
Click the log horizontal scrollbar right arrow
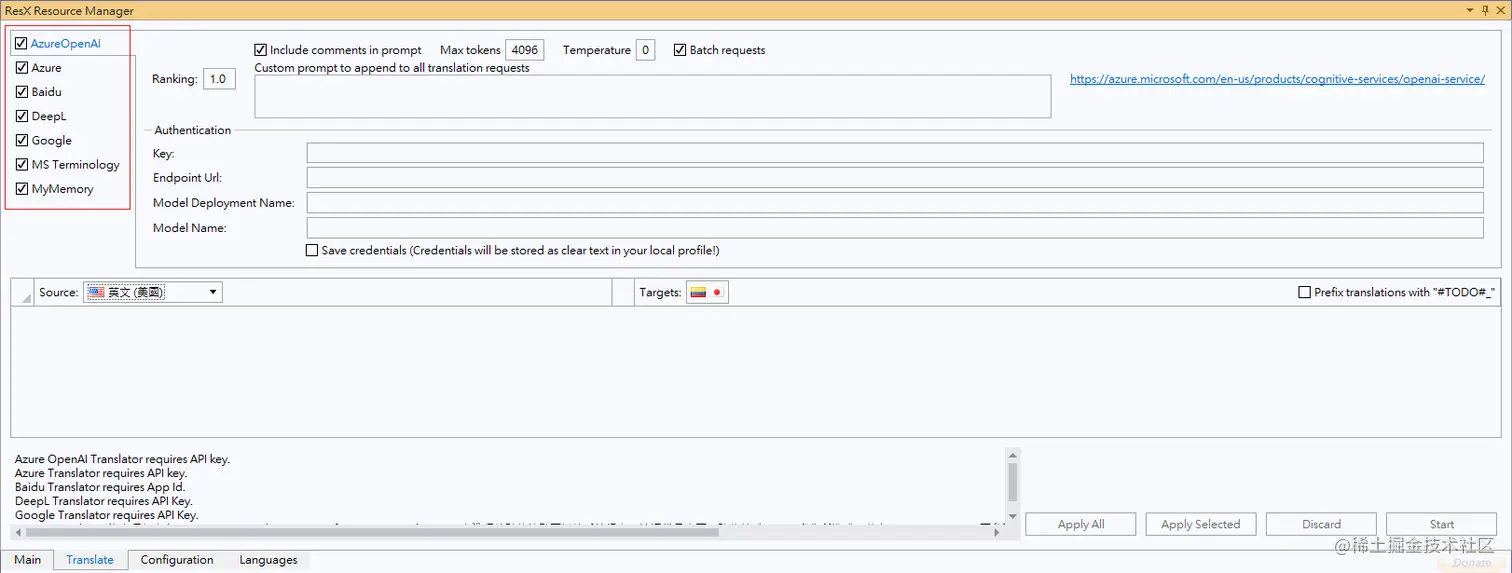pyautogui.click(x=999, y=532)
